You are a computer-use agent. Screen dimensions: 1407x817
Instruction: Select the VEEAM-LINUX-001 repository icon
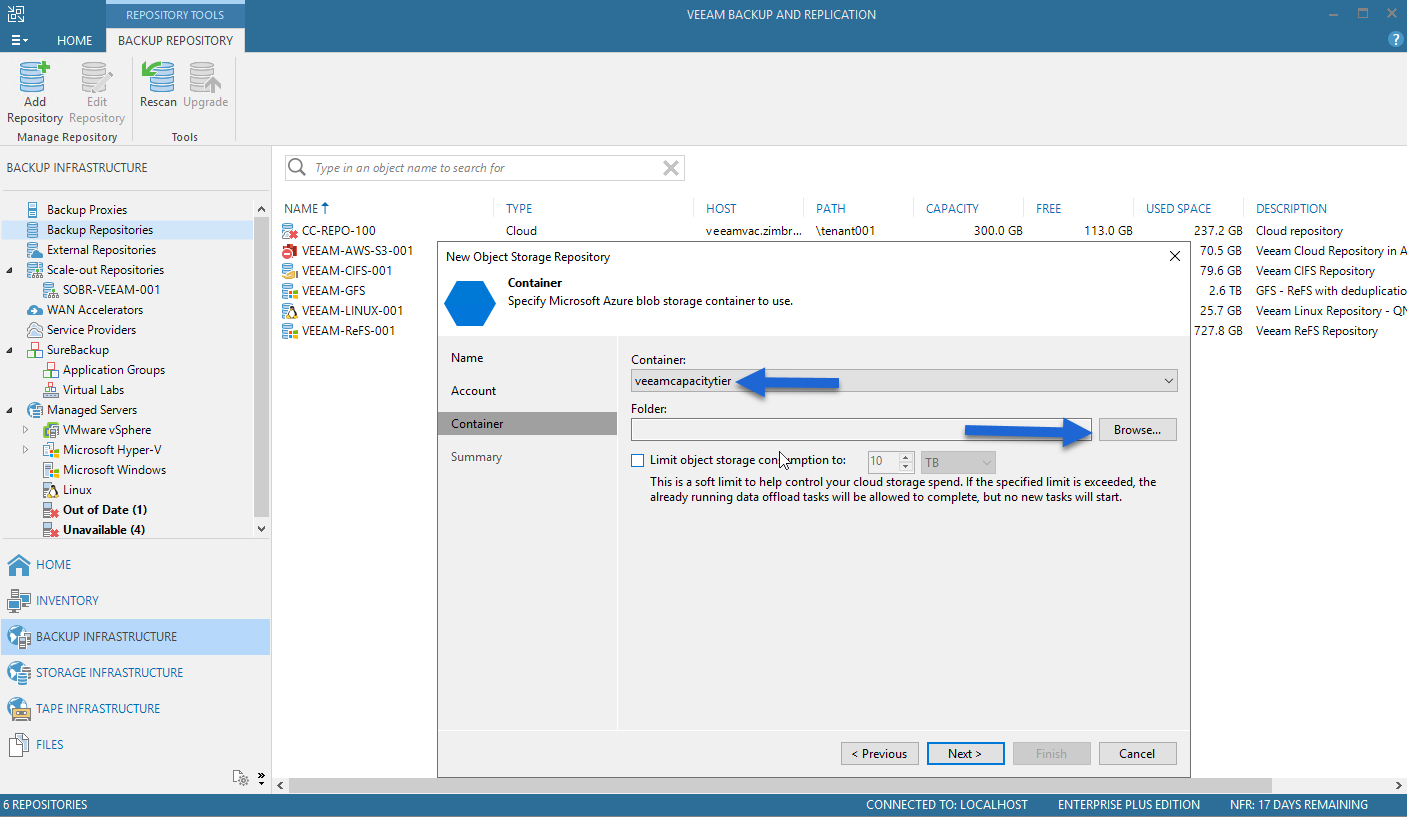[291, 311]
